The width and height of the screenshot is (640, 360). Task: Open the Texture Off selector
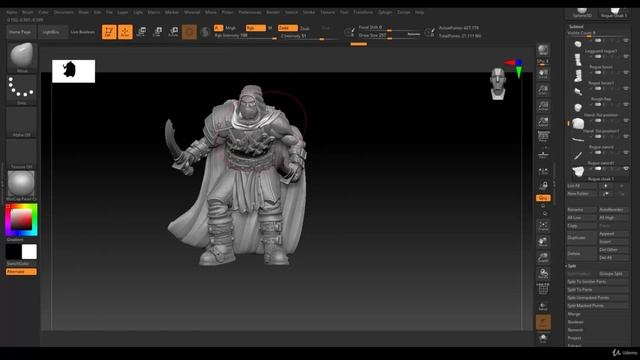pyautogui.click(x=22, y=154)
